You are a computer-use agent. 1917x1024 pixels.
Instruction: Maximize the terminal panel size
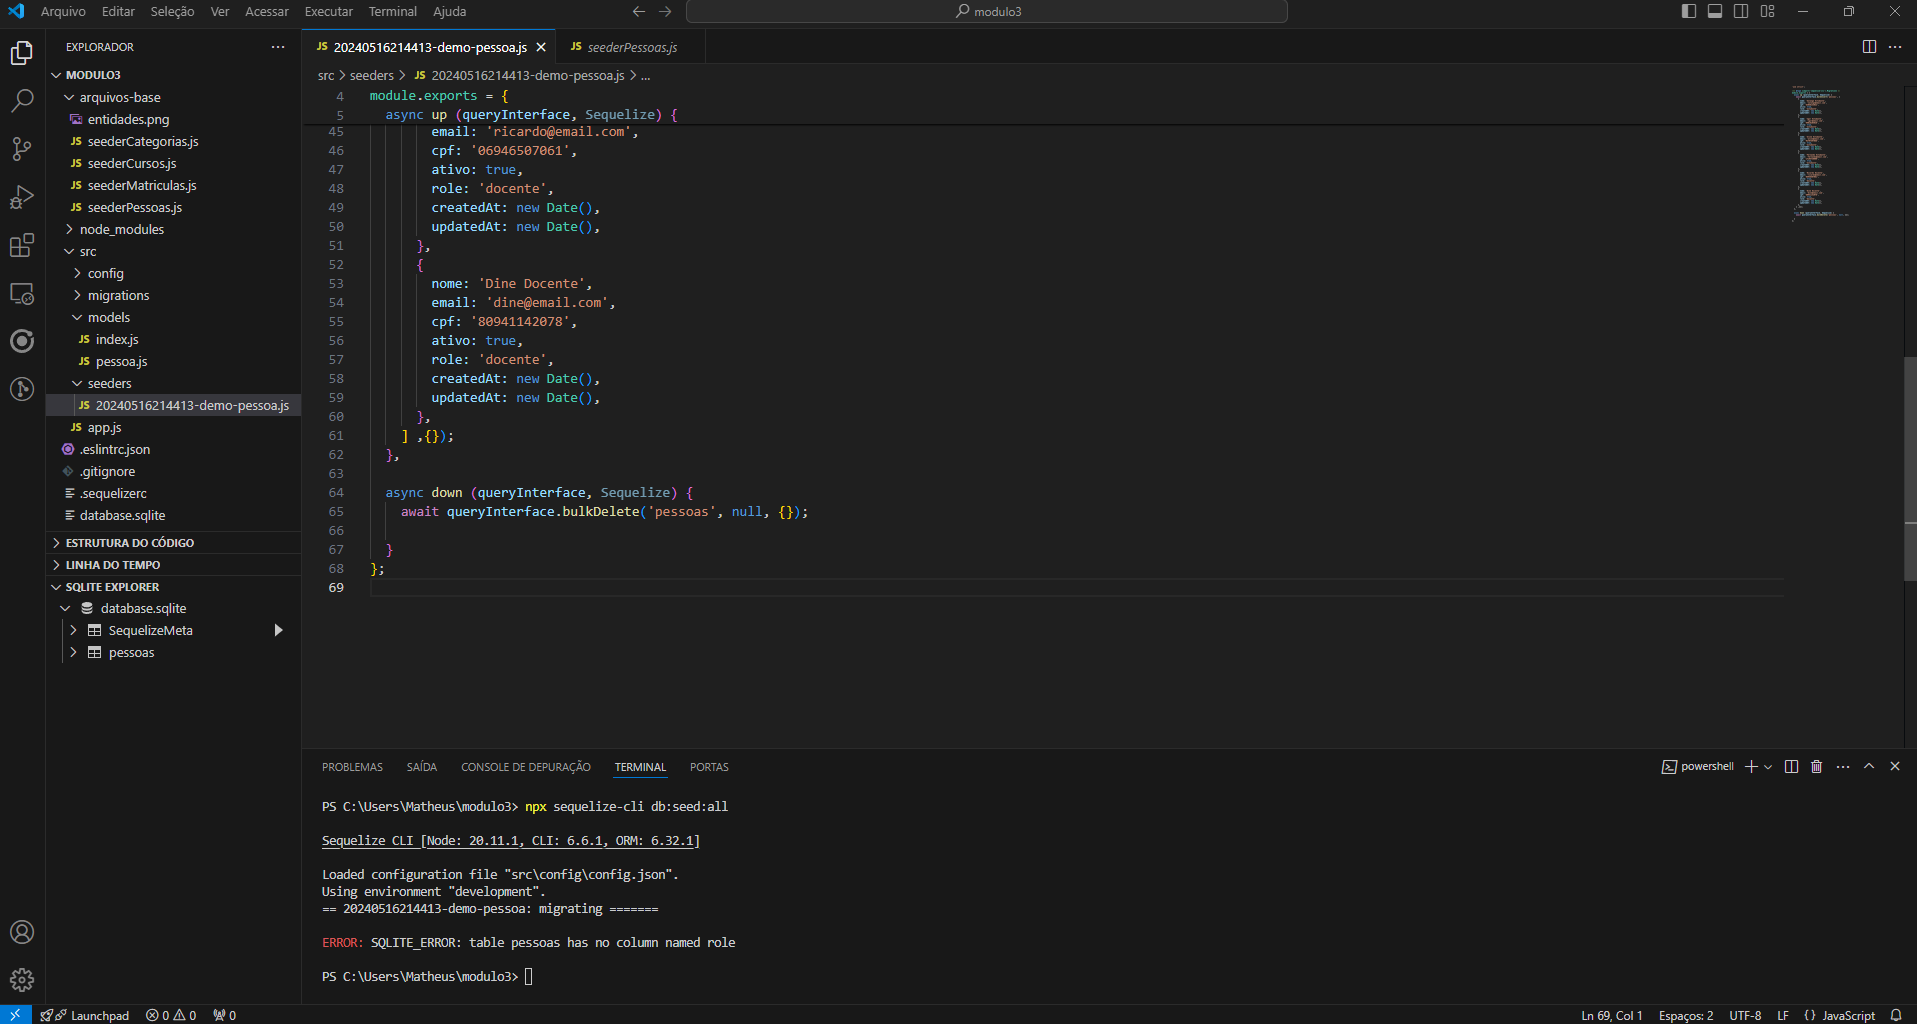[x=1869, y=767]
